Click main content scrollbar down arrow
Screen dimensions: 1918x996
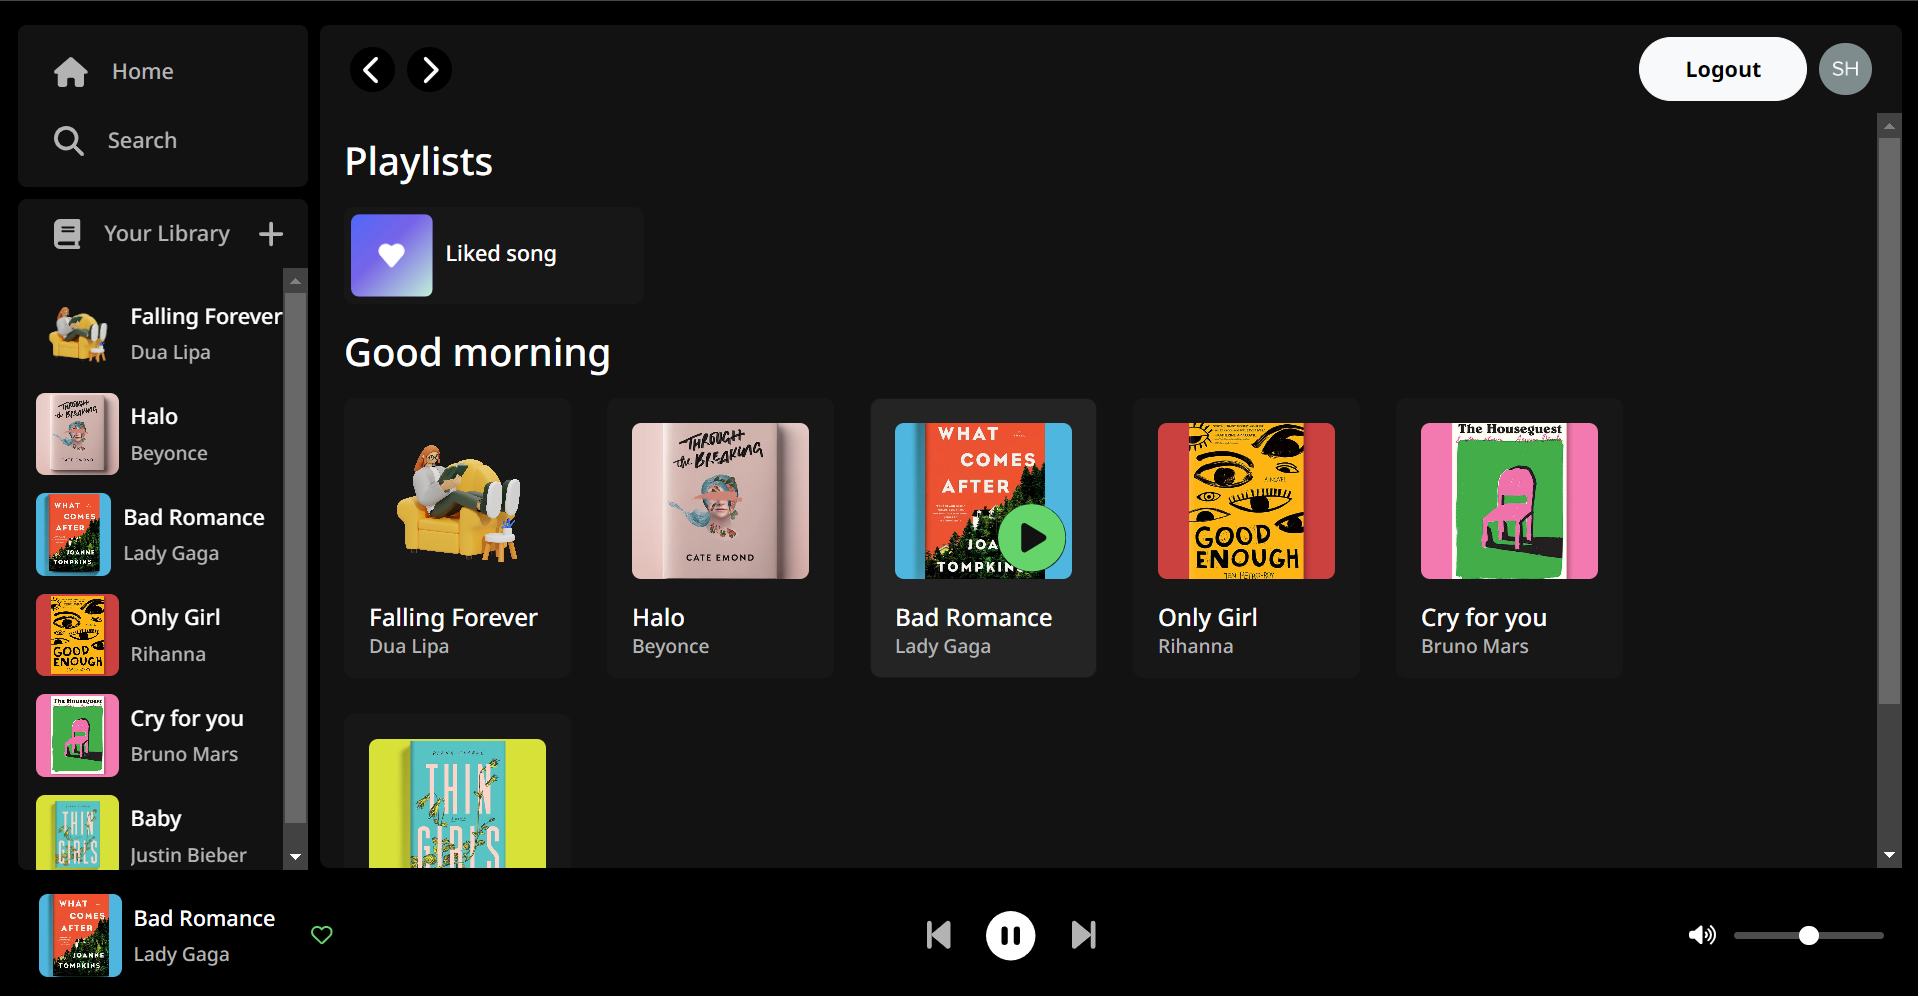coord(1889,855)
